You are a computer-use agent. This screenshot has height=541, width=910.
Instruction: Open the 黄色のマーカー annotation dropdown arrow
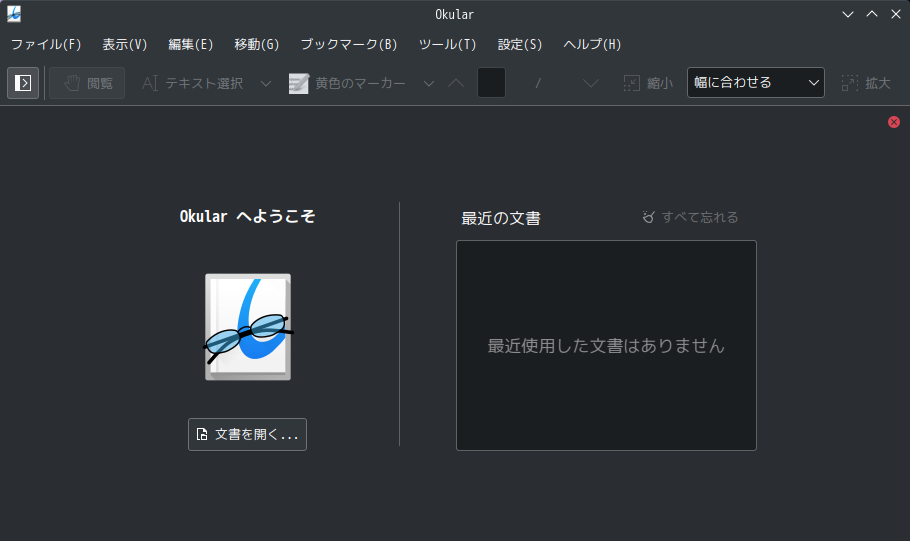429,84
